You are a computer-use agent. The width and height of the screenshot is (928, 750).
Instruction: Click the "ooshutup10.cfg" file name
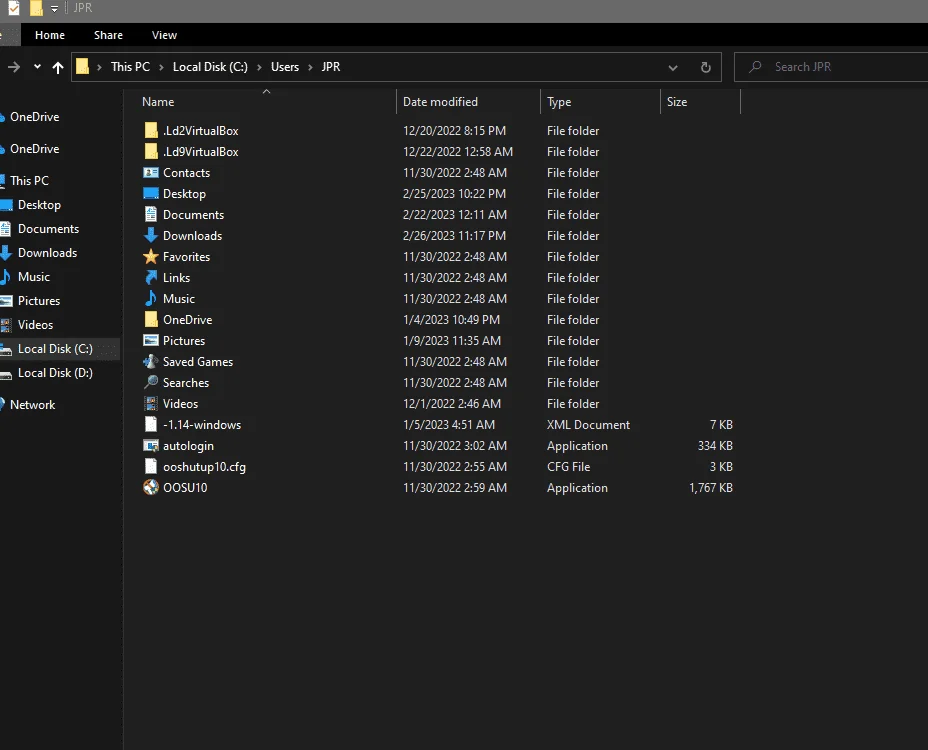click(x=204, y=467)
